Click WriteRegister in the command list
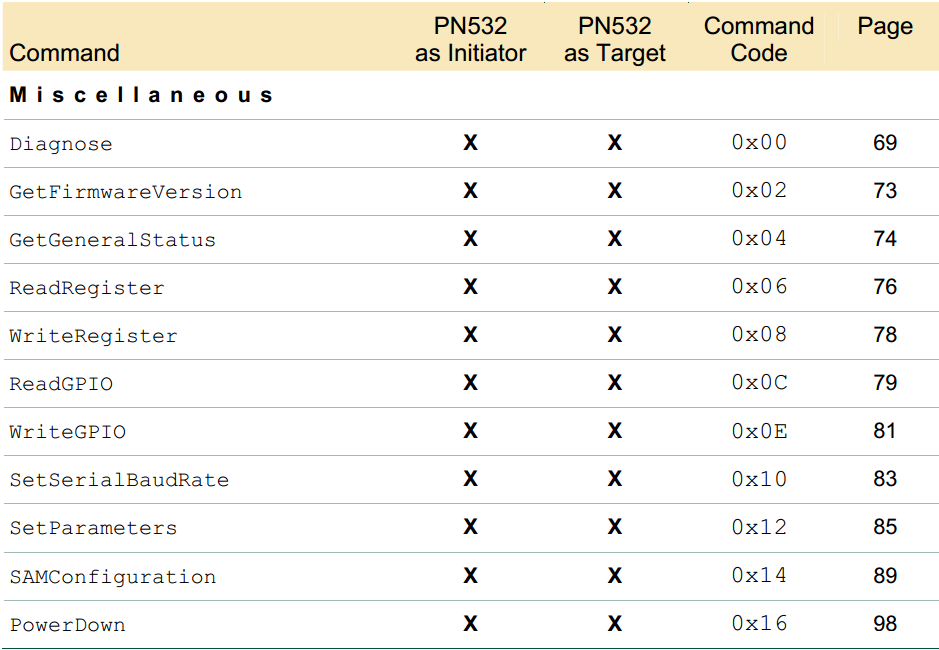 click(x=93, y=336)
